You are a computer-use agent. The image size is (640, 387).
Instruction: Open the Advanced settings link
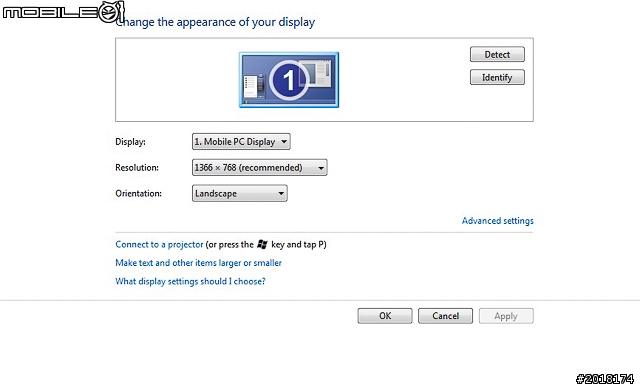498,221
